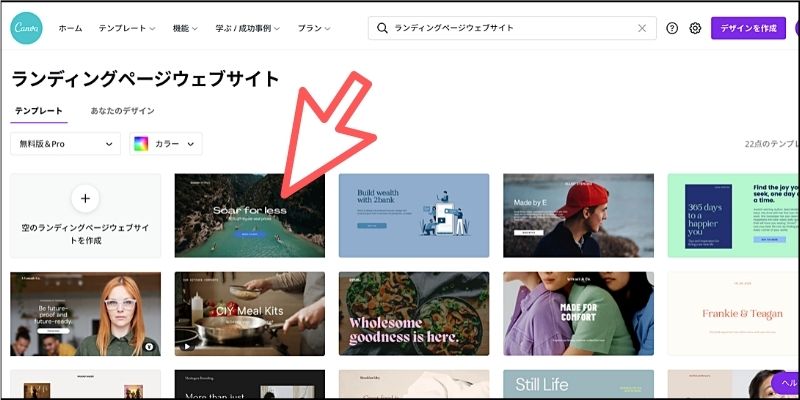The image size is (800, 400).
Task: Open the Still Life template
Action: [x=578, y=384]
